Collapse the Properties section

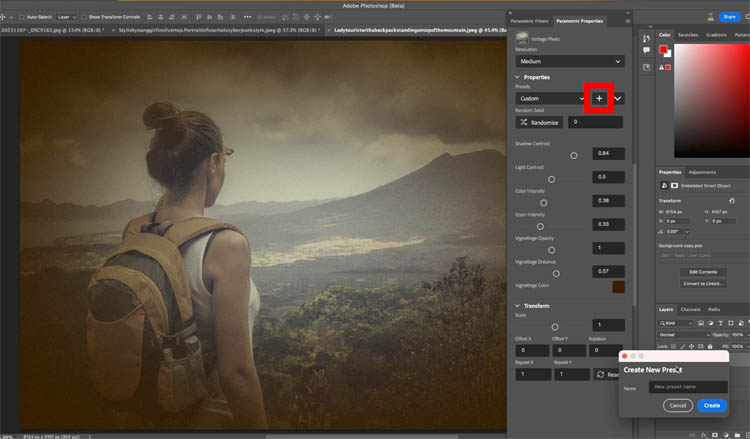517,77
